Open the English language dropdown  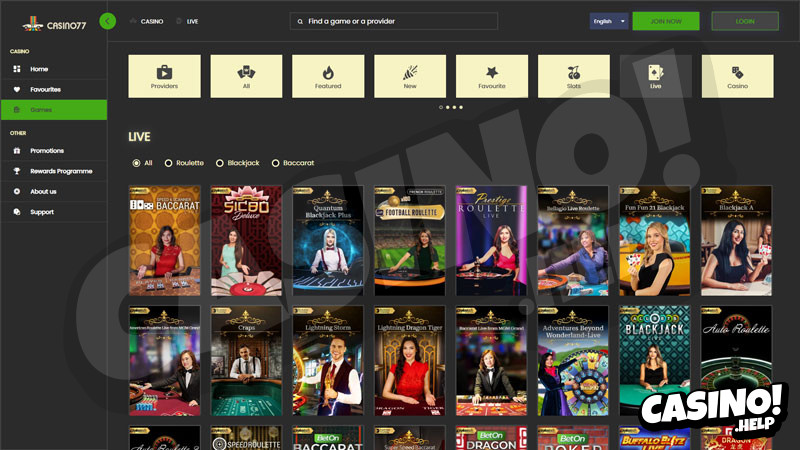(x=609, y=21)
